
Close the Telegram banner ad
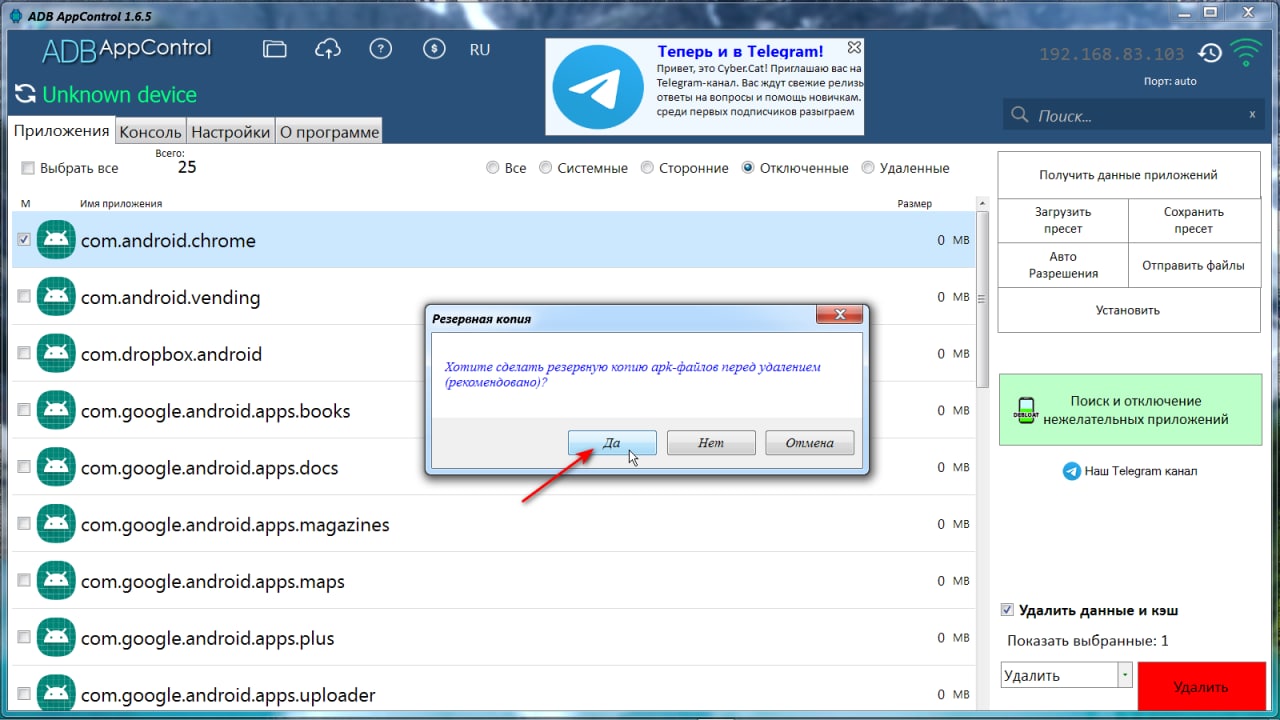[853, 47]
